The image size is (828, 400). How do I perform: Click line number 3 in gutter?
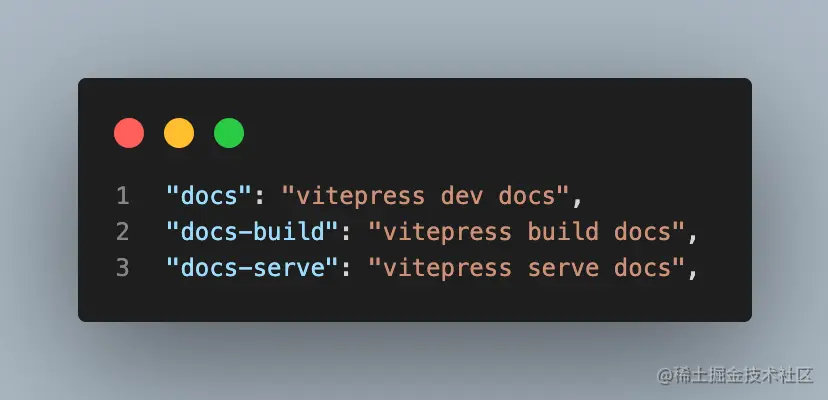pyautogui.click(x=123, y=268)
